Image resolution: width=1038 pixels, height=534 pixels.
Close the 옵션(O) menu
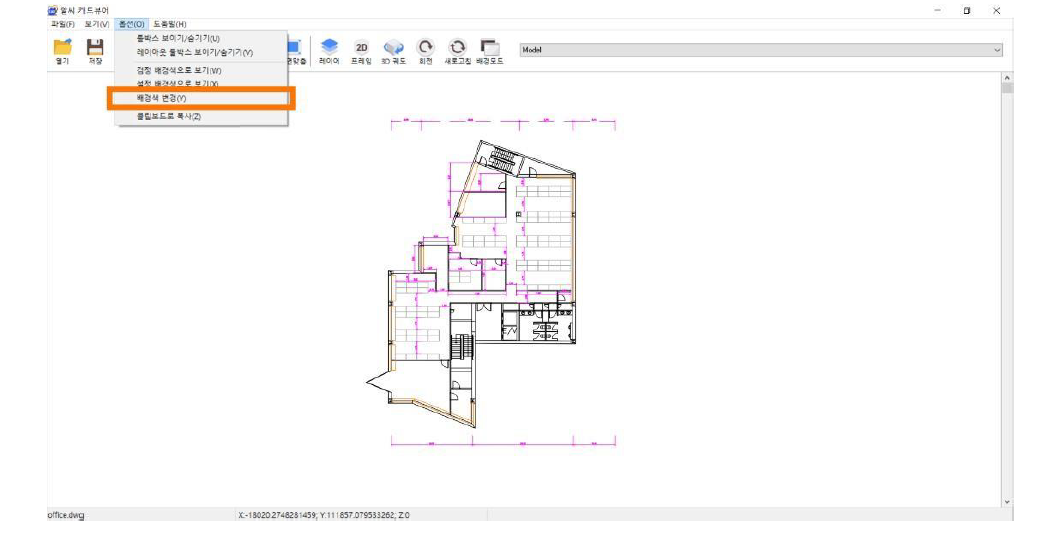(x=131, y=24)
